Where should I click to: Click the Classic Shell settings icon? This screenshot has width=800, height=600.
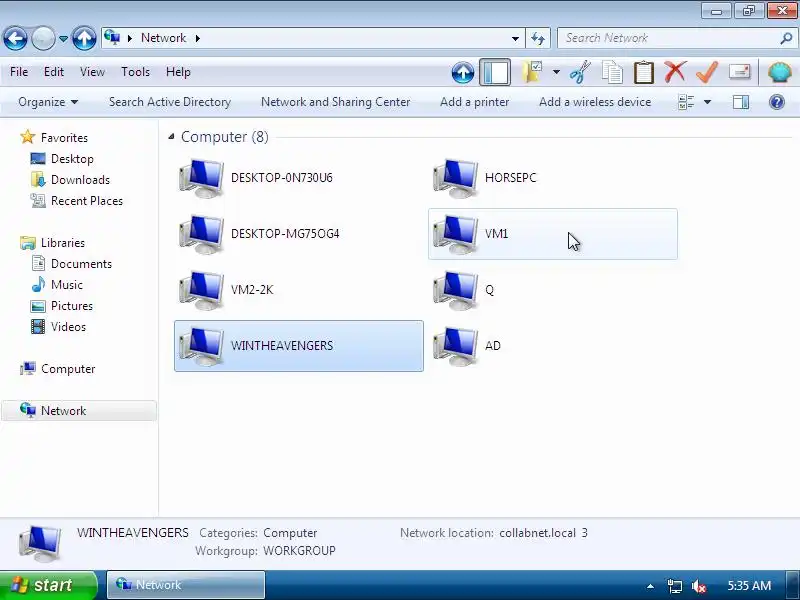tap(780, 72)
